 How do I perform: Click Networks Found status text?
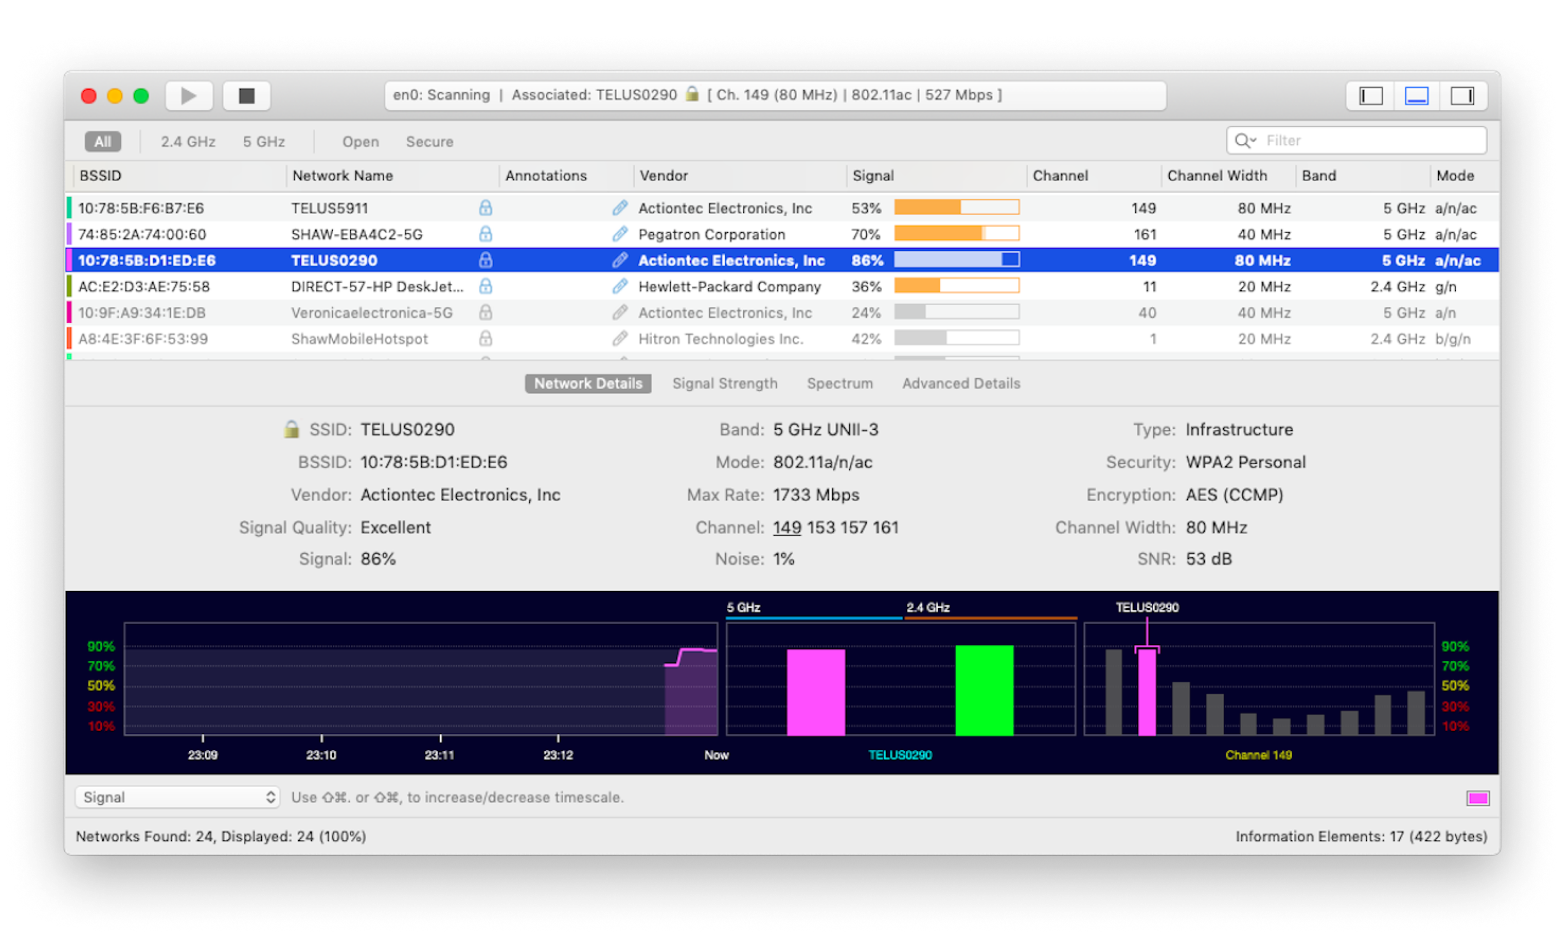point(221,836)
